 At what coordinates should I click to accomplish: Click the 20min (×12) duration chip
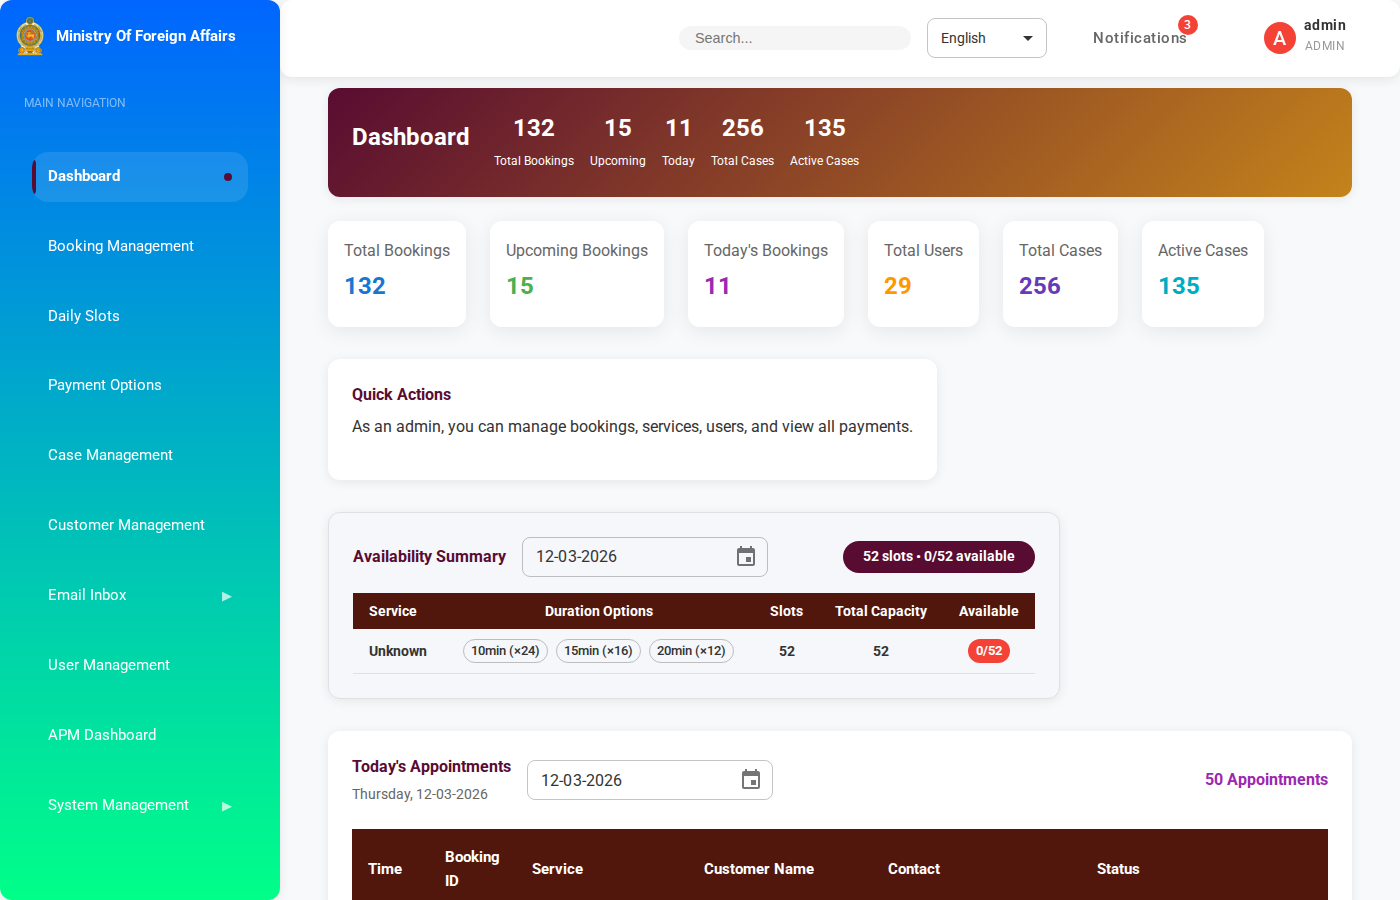pyautogui.click(x=691, y=651)
